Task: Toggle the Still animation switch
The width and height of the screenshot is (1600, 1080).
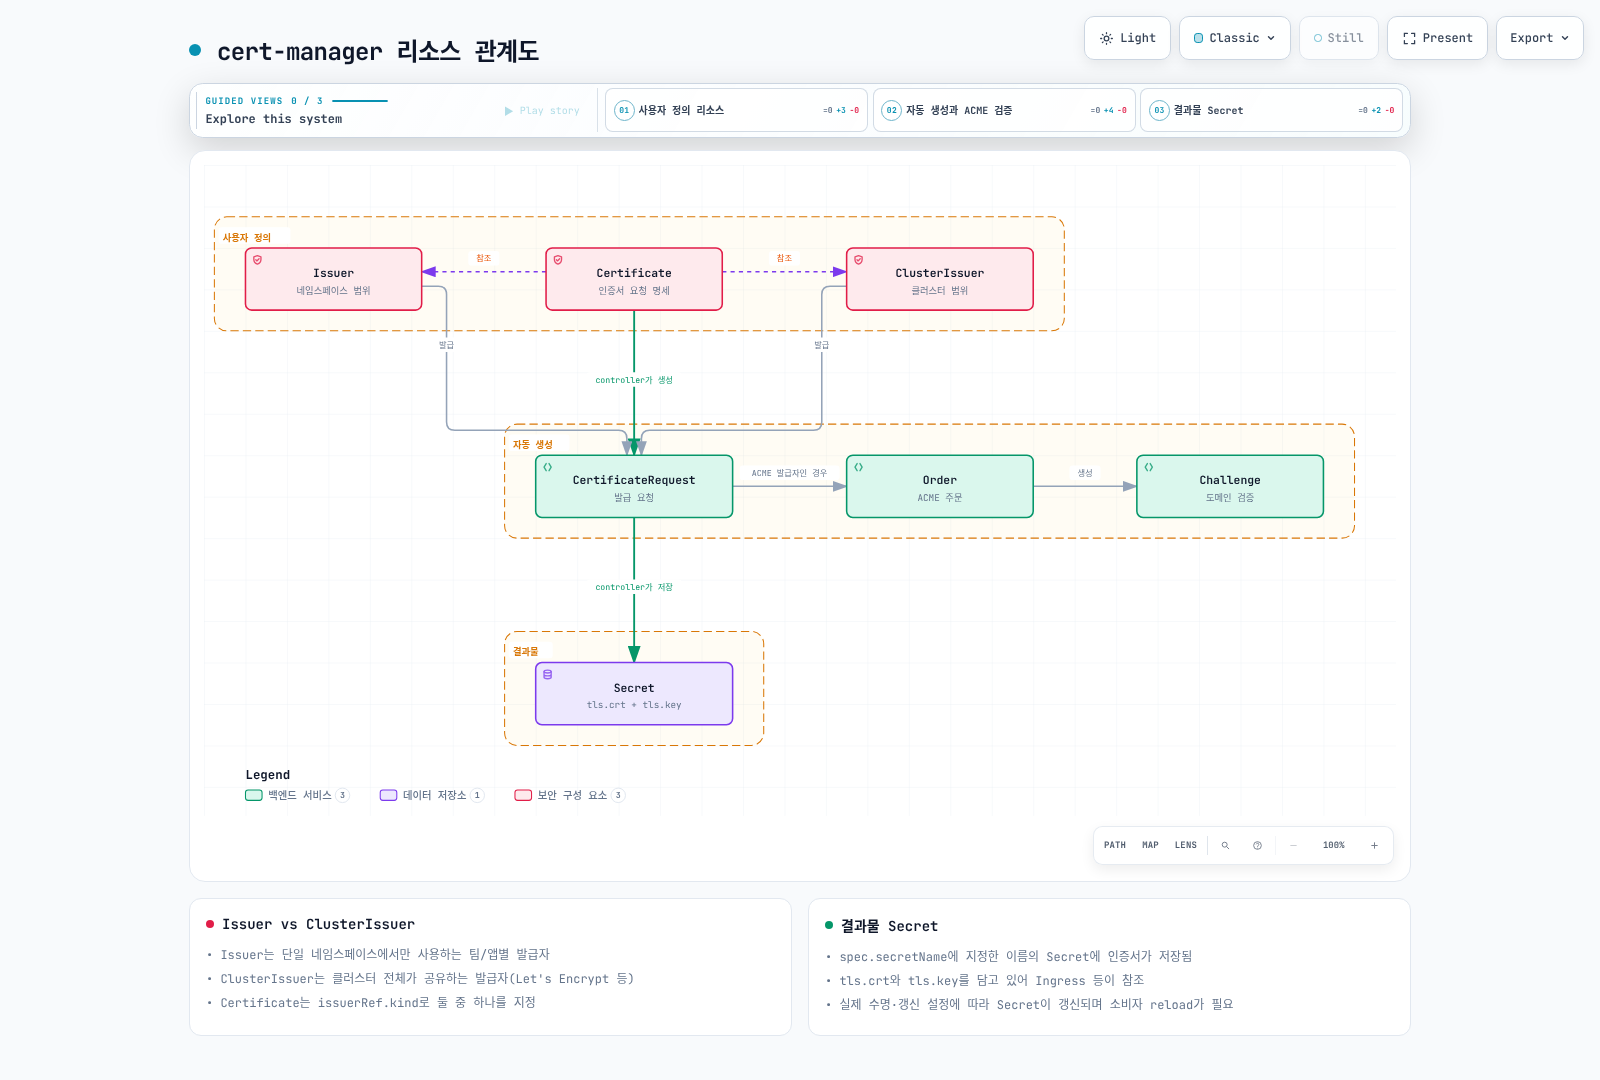Action: coord(1339,38)
